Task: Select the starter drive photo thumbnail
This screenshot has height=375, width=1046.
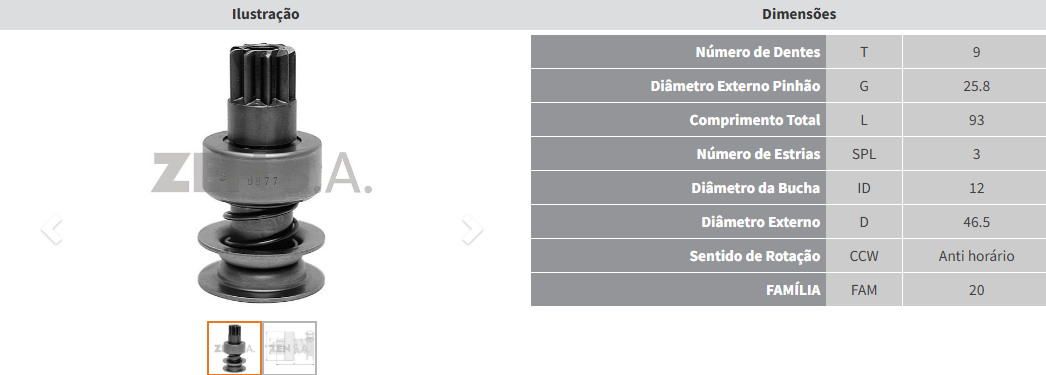Action: 234,348
